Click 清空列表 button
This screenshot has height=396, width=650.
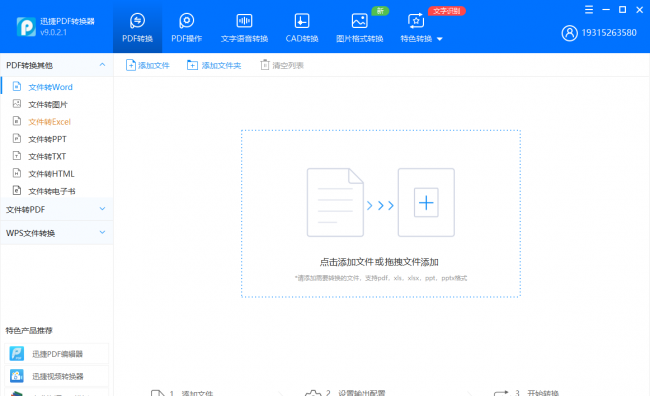click(282, 65)
